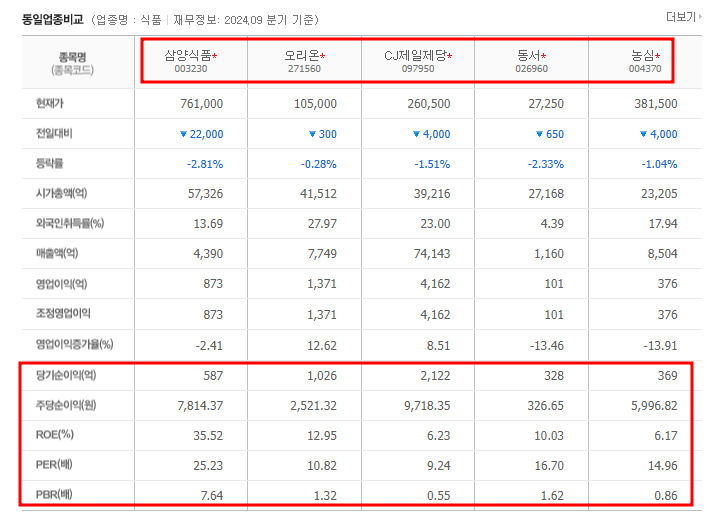Click foreign ownership value 4.39
This screenshot has height=515, width=707.
pos(552,224)
